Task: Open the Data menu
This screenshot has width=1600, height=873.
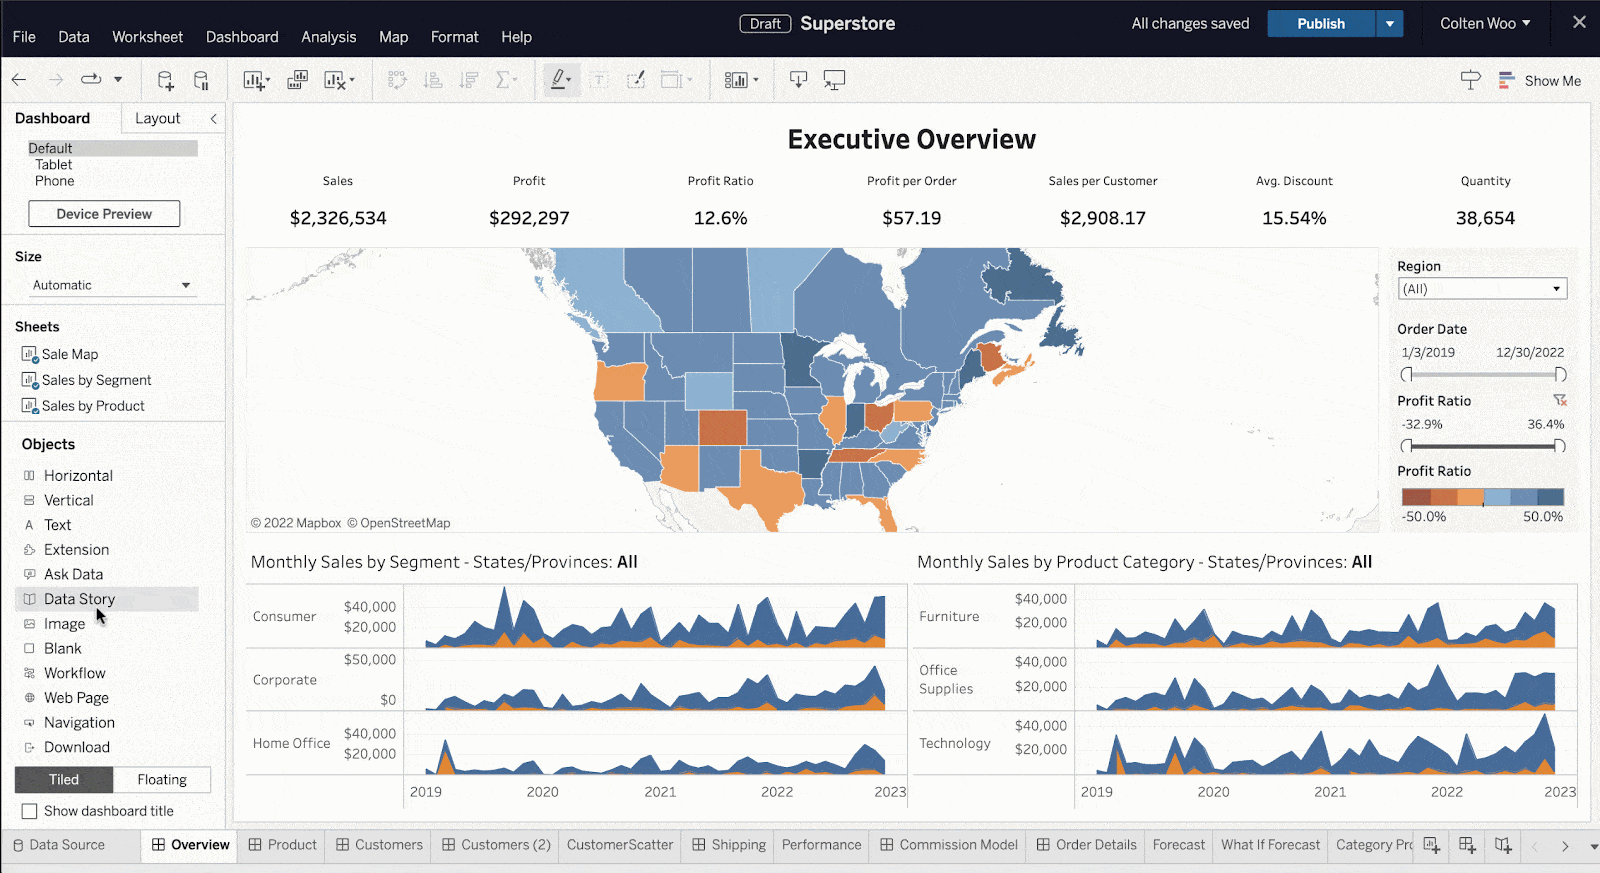Action: pyautogui.click(x=74, y=37)
